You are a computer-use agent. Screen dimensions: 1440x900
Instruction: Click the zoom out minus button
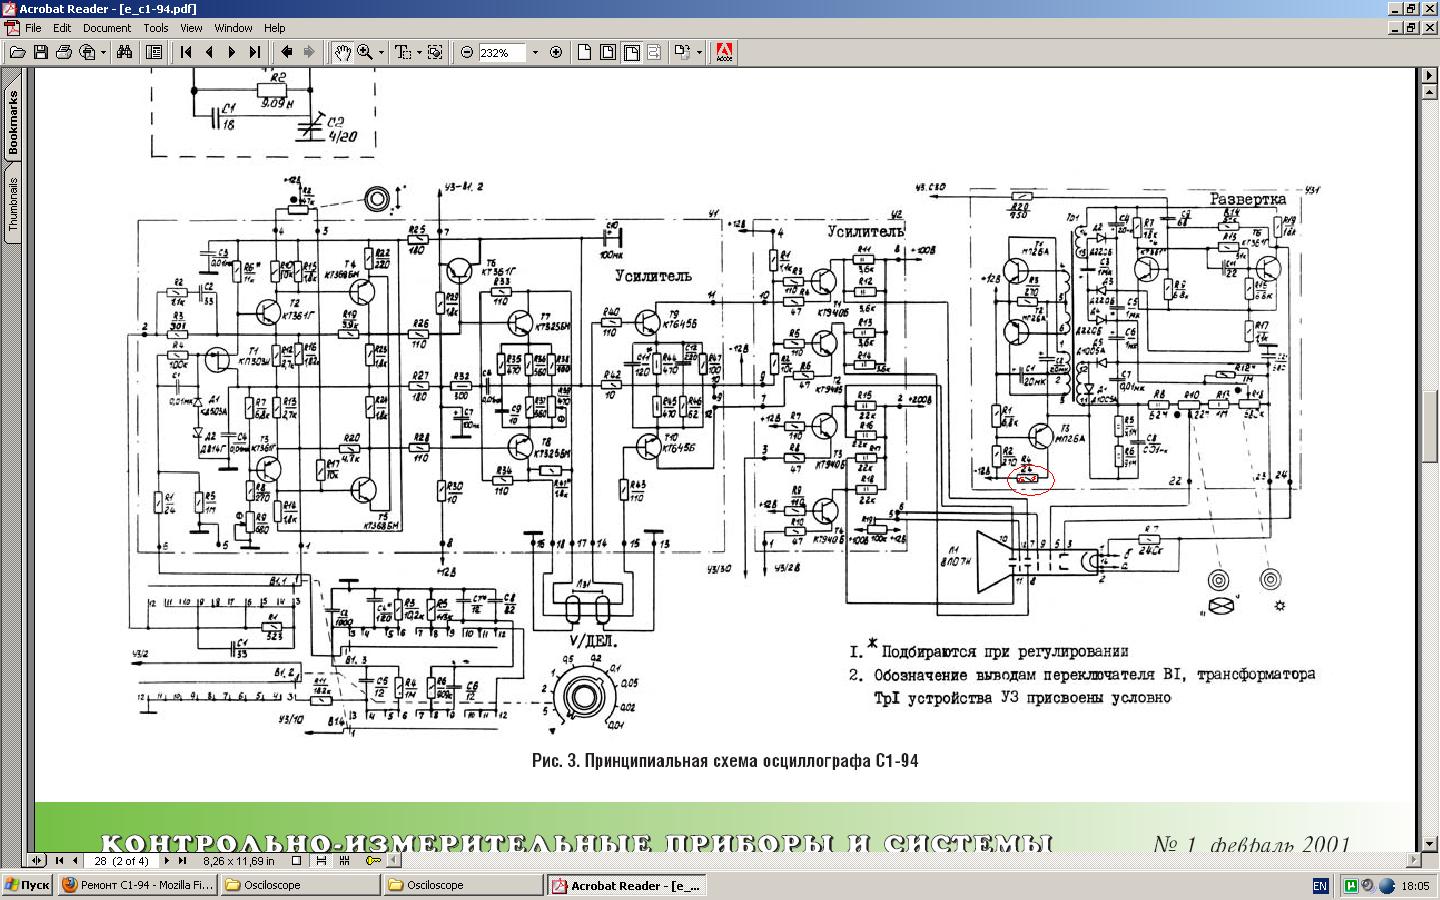coord(467,52)
